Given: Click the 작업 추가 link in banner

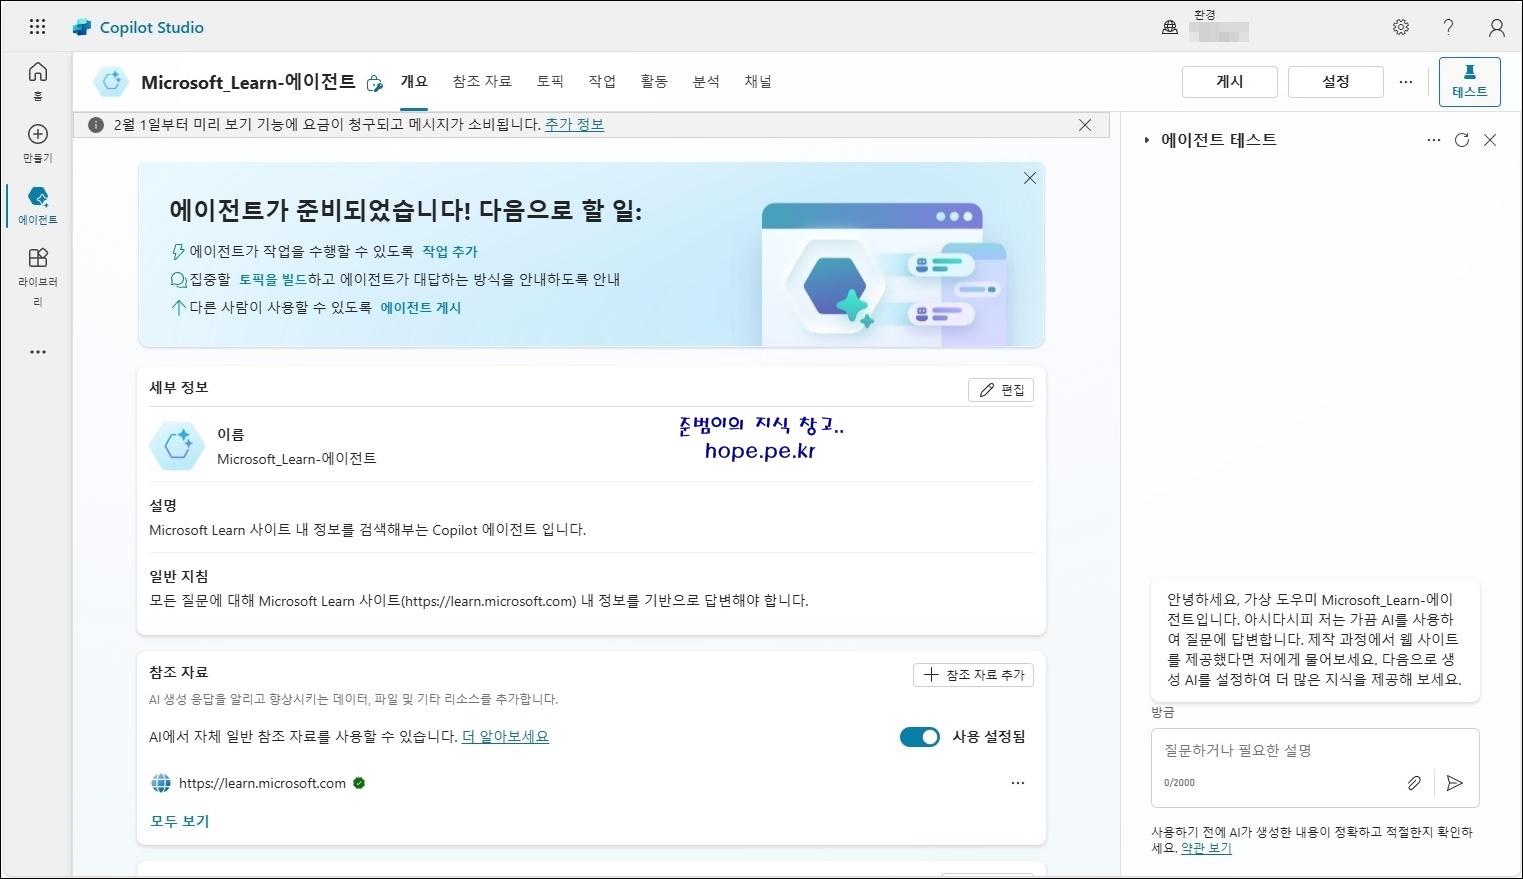Looking at the screenshot, I should [x=450, y=252].
